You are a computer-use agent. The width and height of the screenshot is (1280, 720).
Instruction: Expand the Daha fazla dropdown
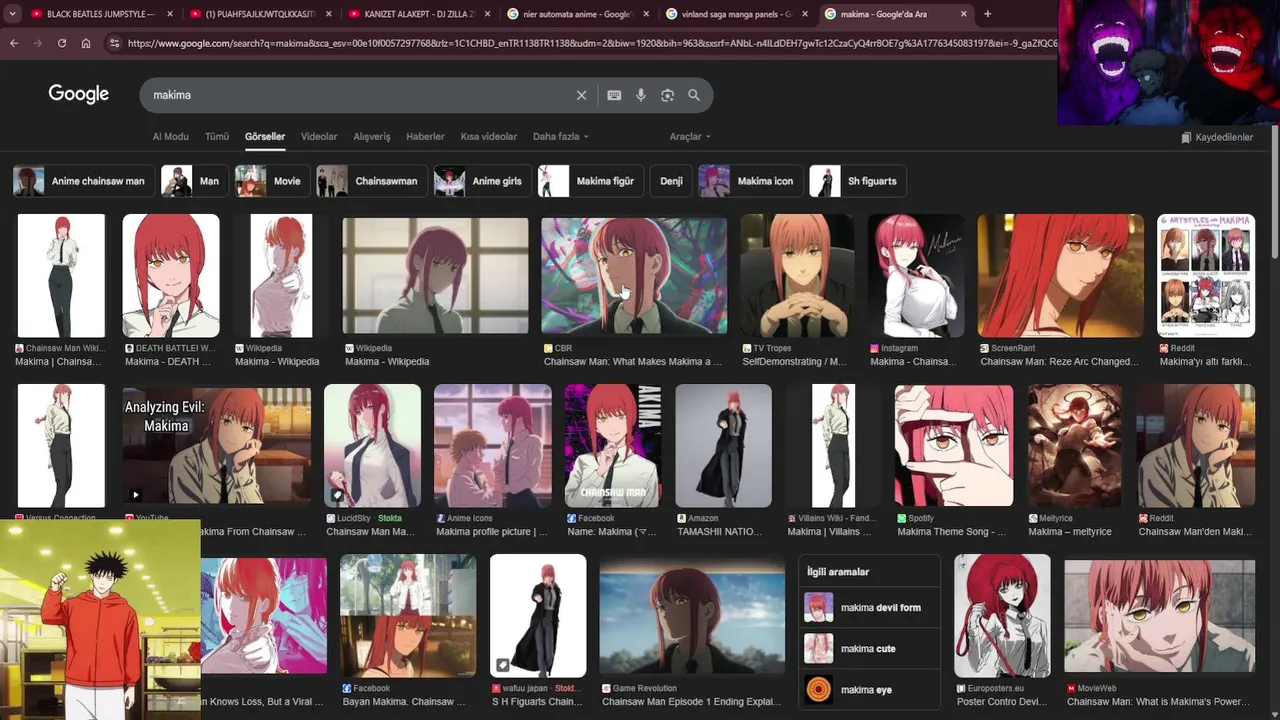(x=560, y=136)
